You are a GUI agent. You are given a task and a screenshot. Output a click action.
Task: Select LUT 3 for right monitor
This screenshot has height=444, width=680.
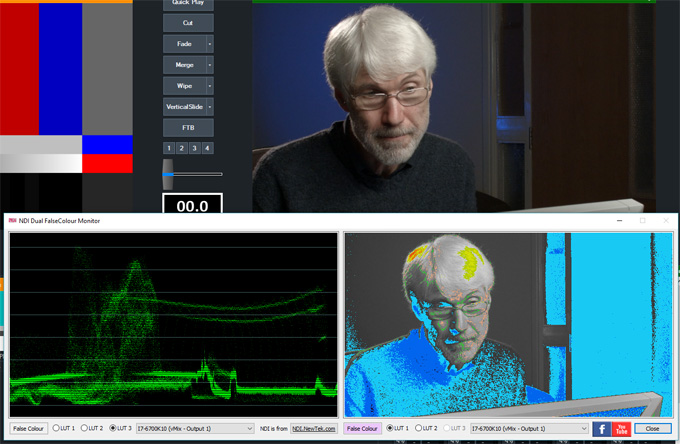point(454,428)
